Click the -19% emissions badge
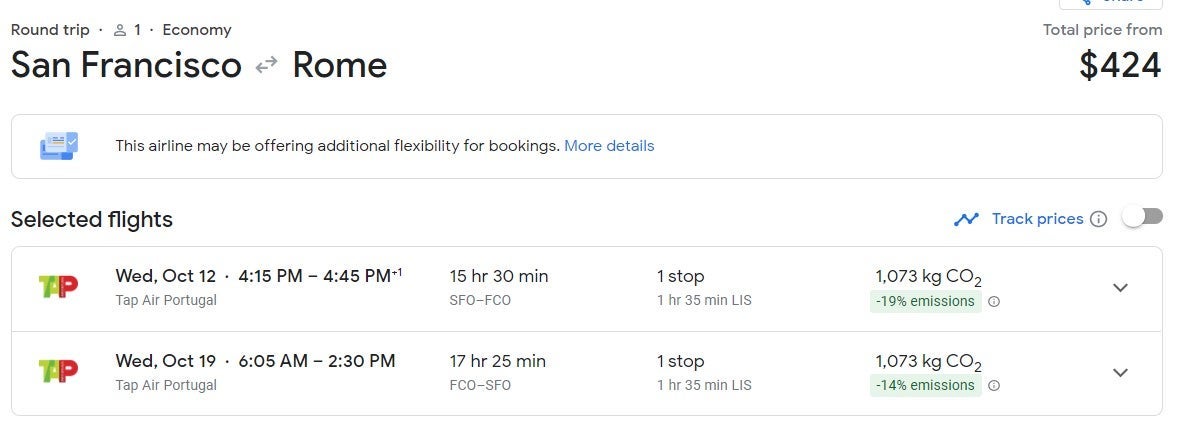Viewport: 1183px width, 438px height. tap(925, 302)
